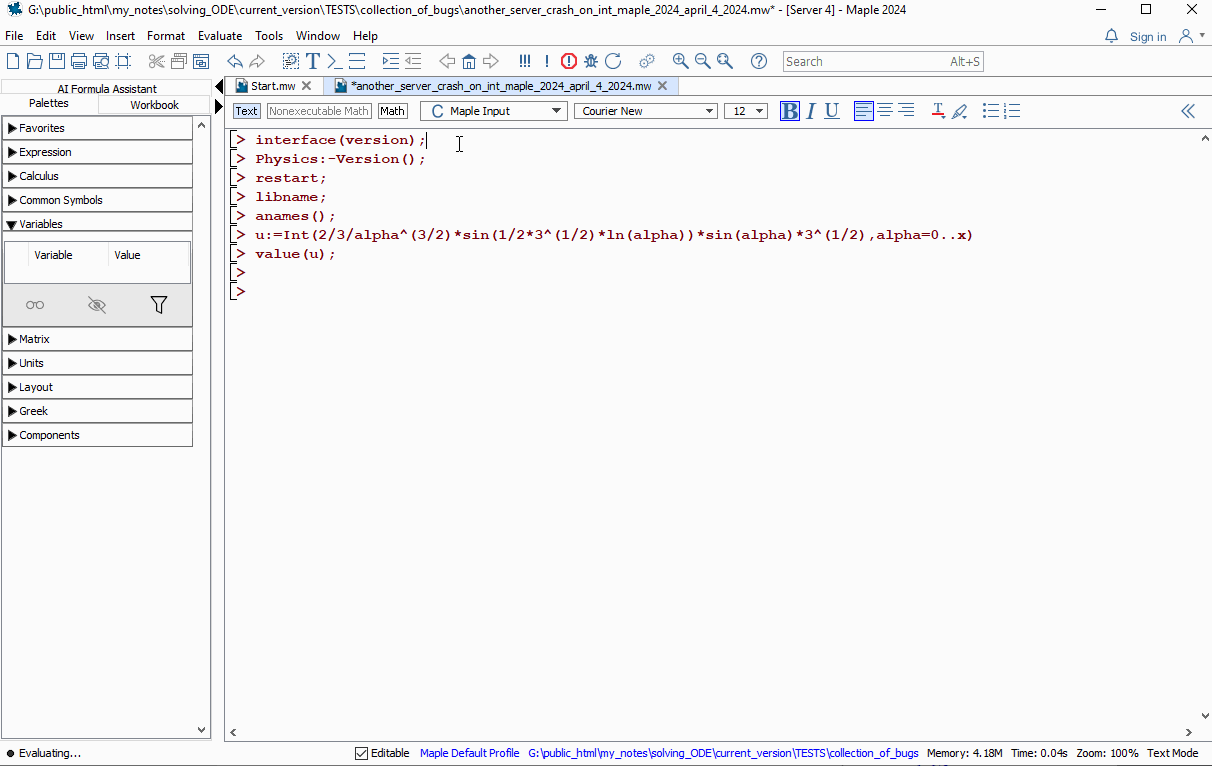Set left text alignment
The height and width of the screenshot is (766, 1212).
pos(864,111)
